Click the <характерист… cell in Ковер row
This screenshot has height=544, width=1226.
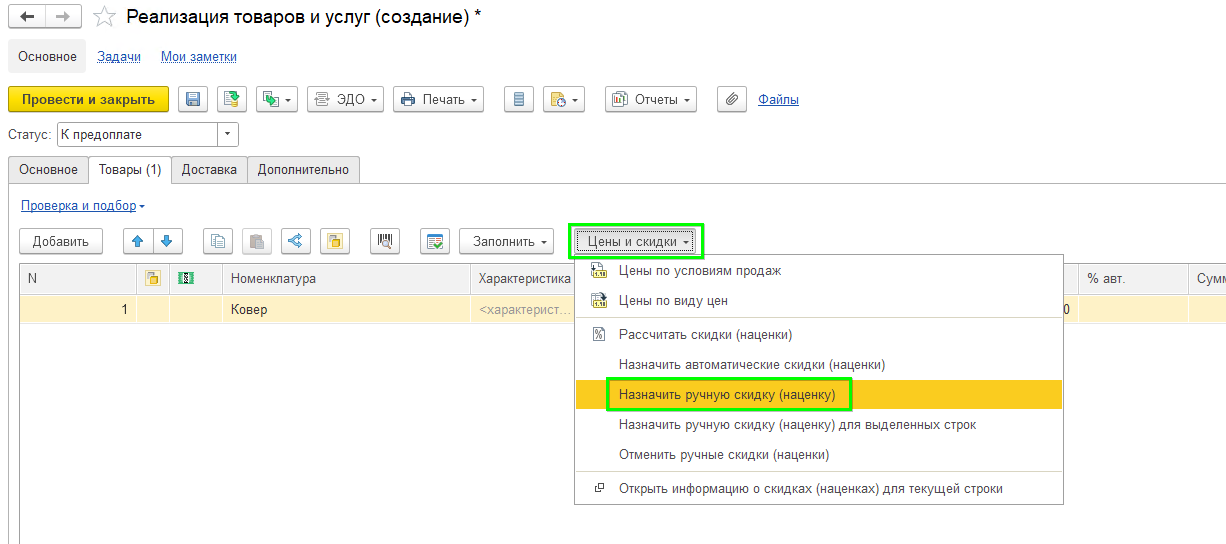tap(522, 310)
